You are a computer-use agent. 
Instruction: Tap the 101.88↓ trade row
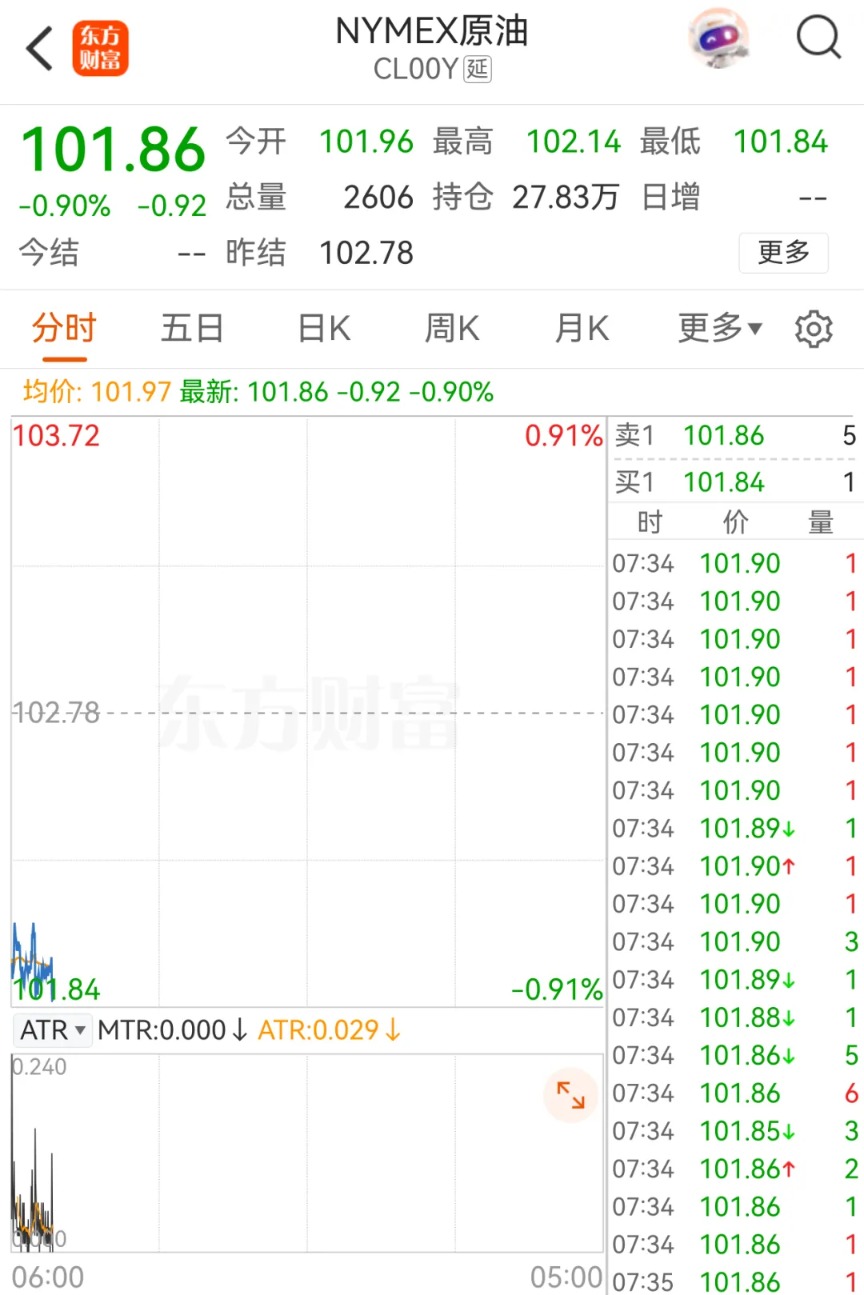coord(736,1017)
